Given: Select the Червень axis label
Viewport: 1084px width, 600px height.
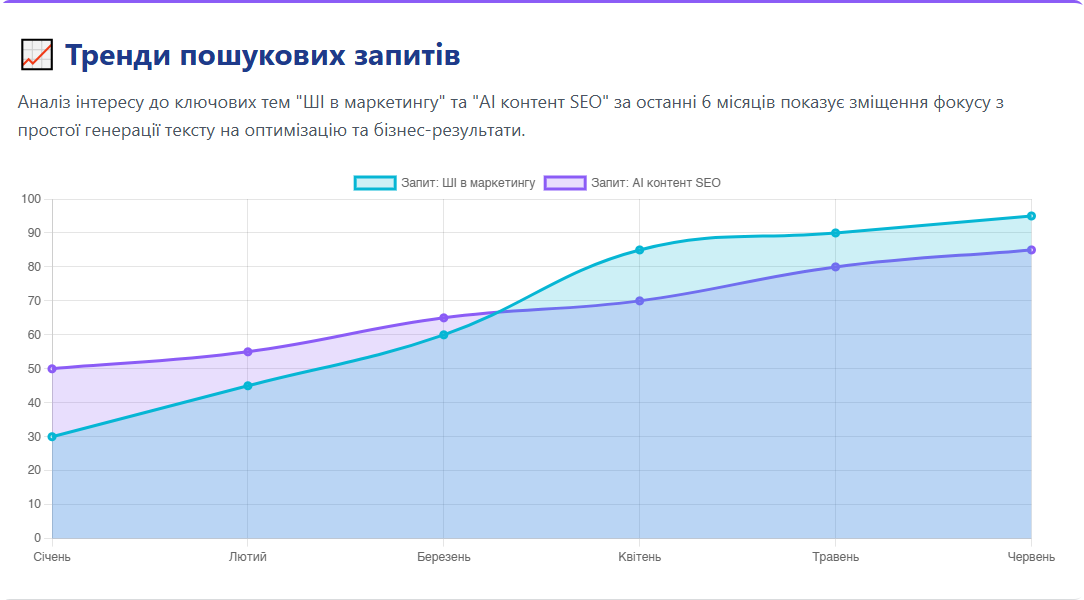Looking at the screenshot, I should (1032, 556).
